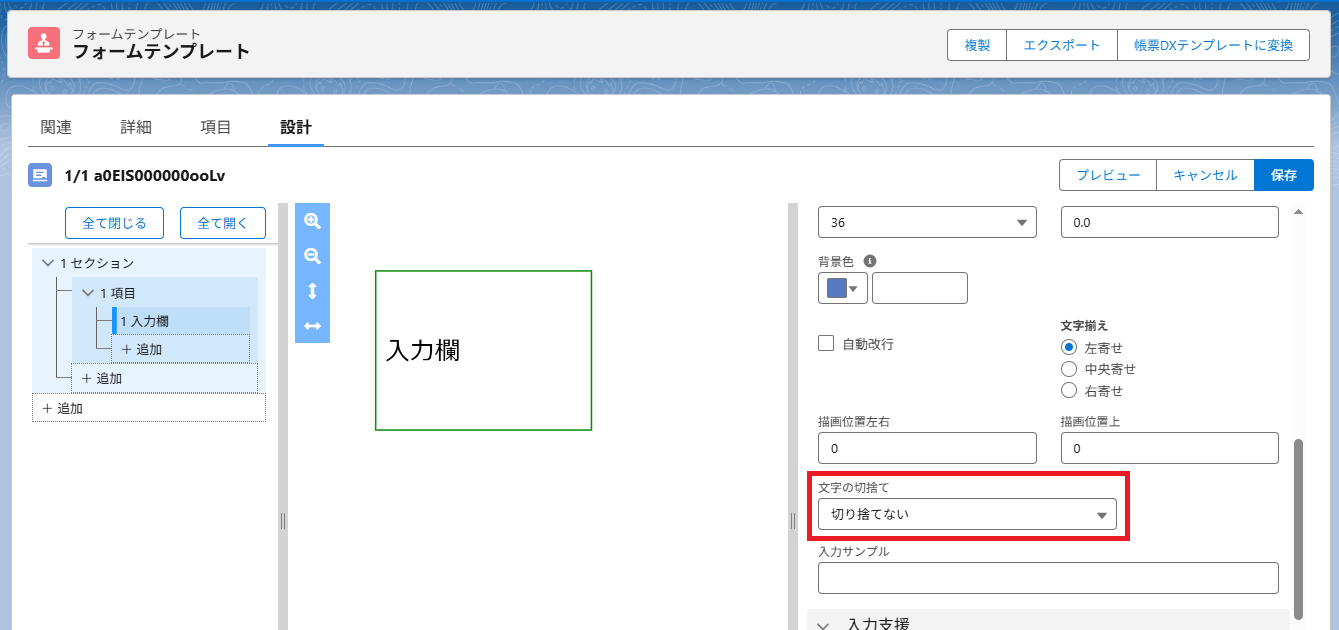Viewport: 1339px width, 630px height.
Task: Click the form template app icon
Action: [44, 43]
